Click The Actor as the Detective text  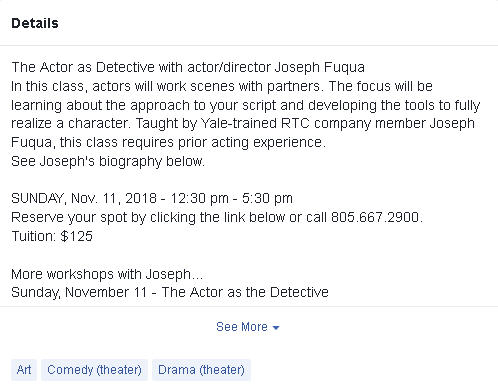[245, 292]
